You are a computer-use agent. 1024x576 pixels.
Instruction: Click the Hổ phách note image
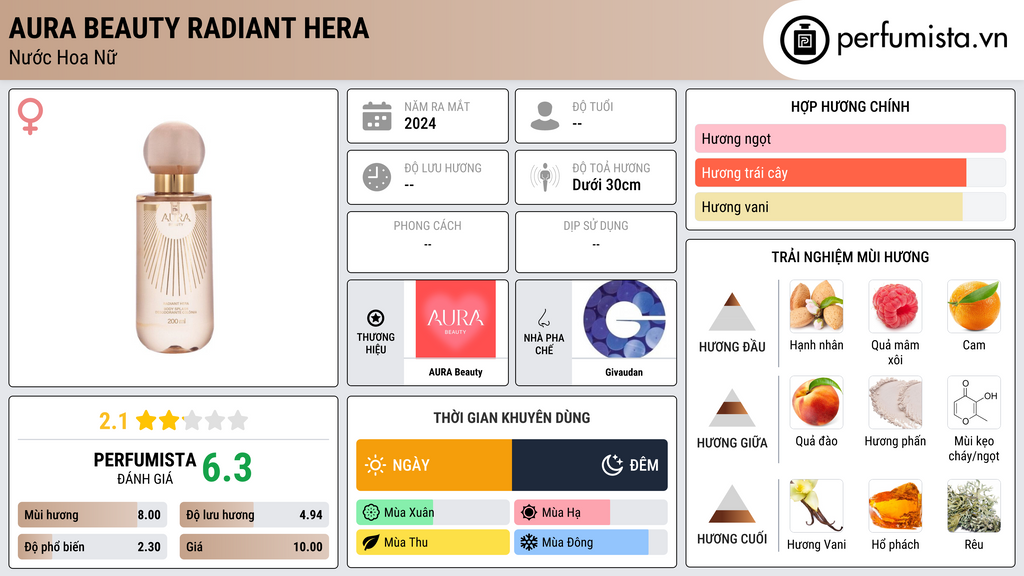pyautogui.click(x=895, y=506)
